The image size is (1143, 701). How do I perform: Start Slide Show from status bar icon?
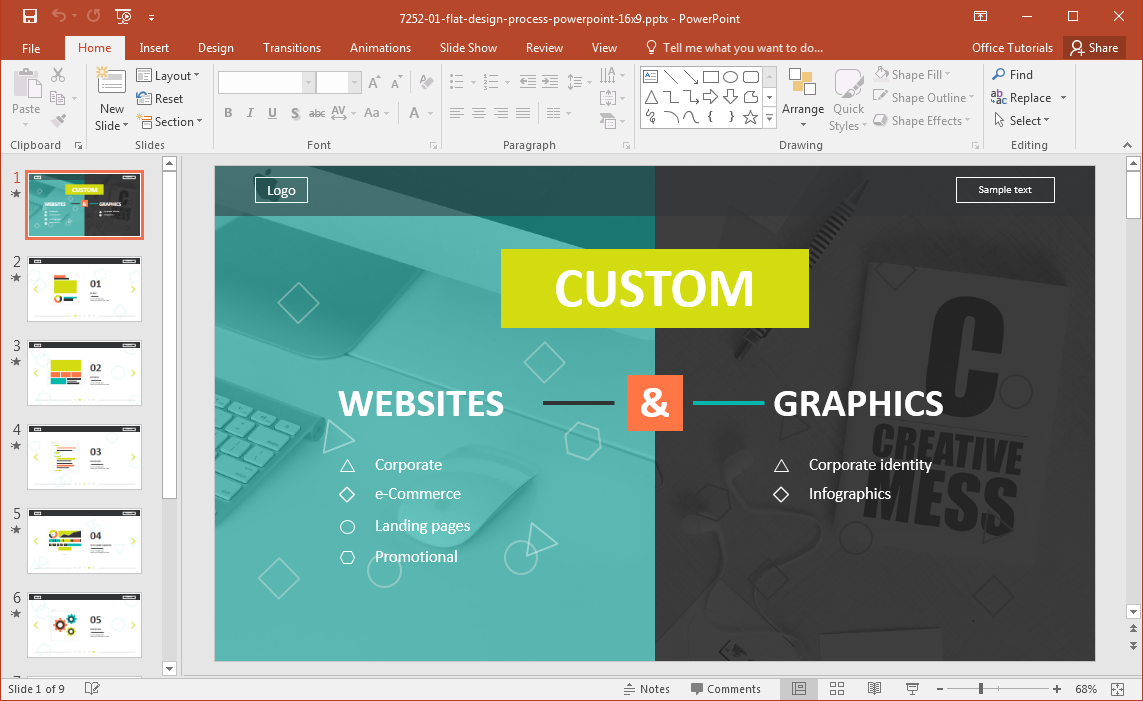click(912, 689)
